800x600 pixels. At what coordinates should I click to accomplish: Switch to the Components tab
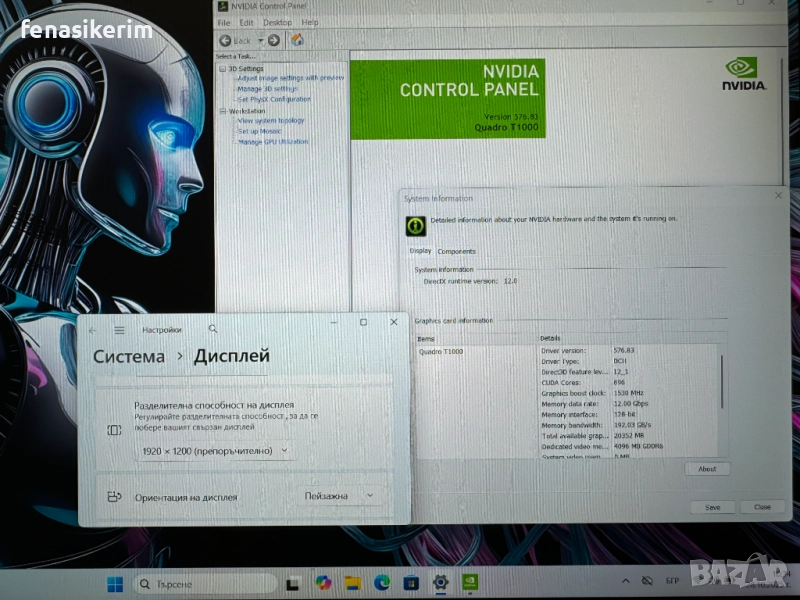456,252
